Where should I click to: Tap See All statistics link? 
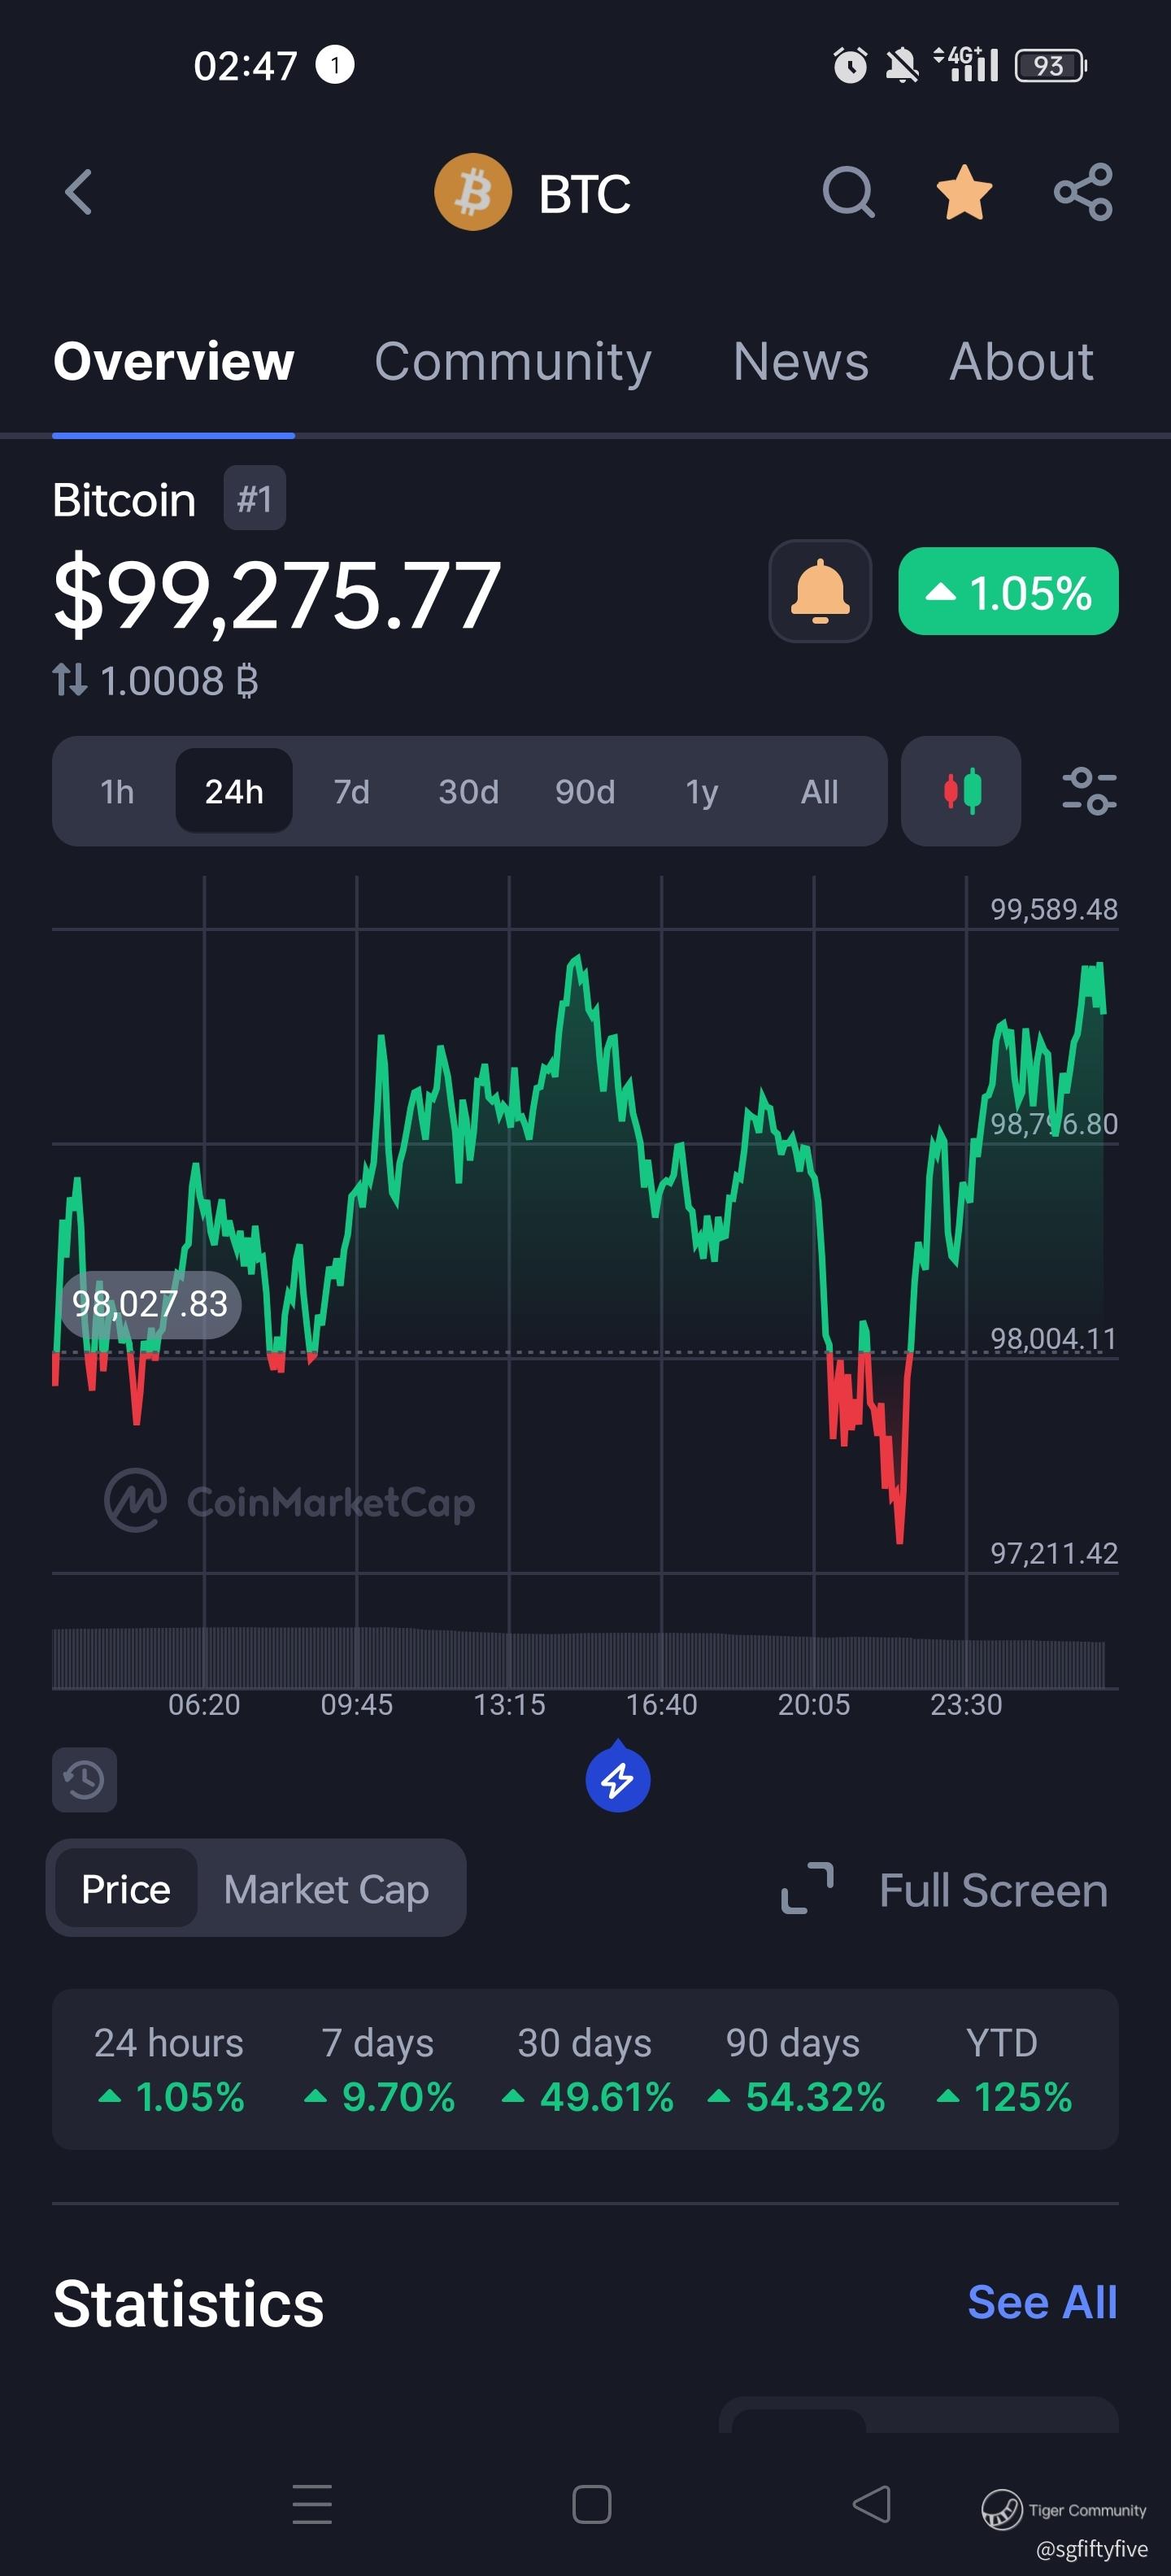click(1042, 2302)
